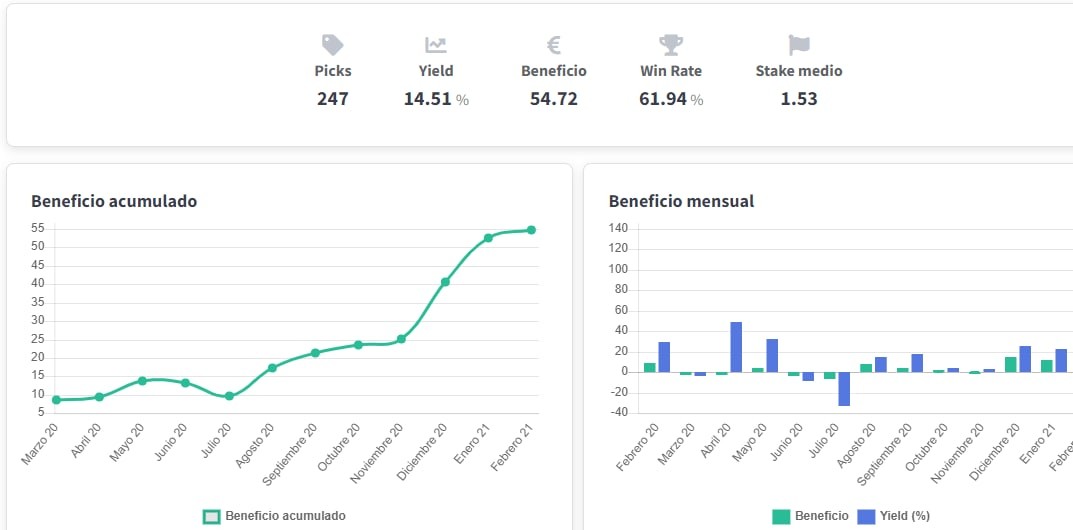Click the Enero 21 point on cumulative line

click(488, 238)
